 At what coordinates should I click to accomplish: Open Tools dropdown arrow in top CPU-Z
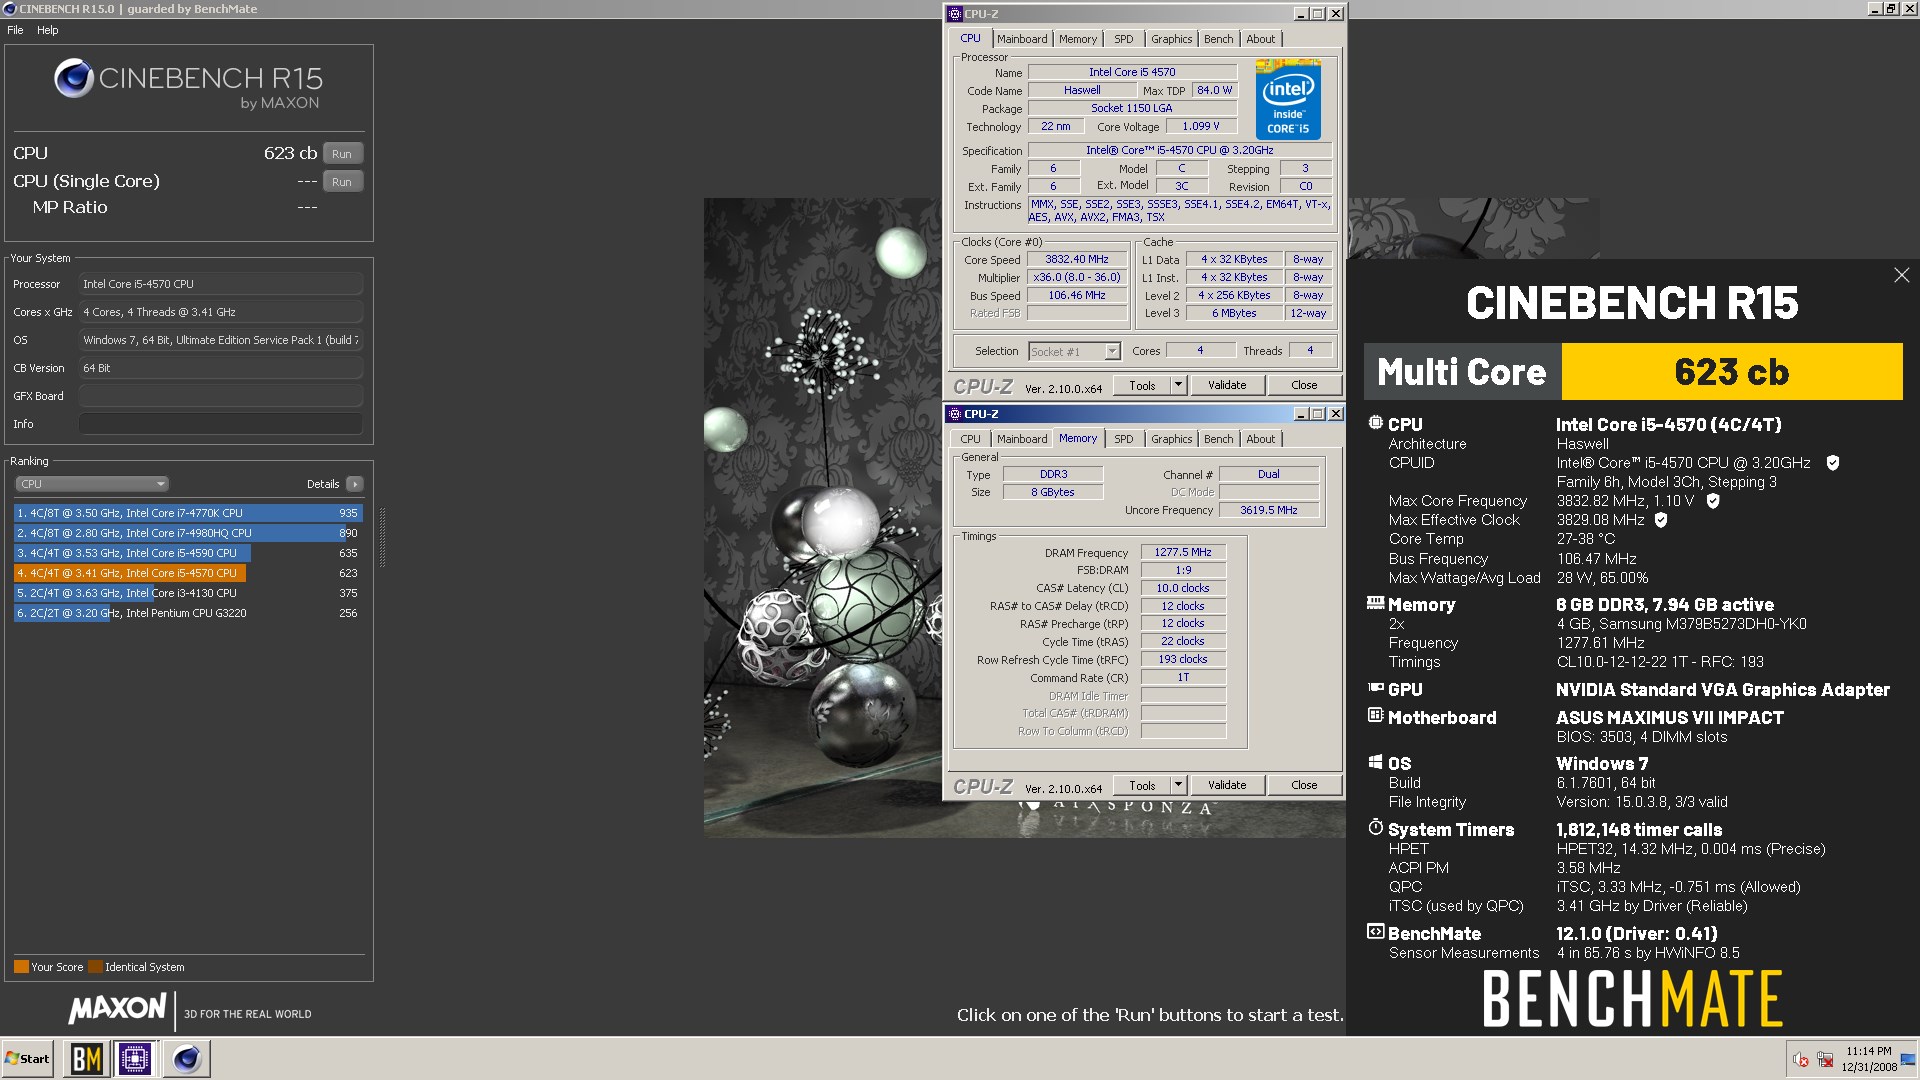pos(1178,385)
